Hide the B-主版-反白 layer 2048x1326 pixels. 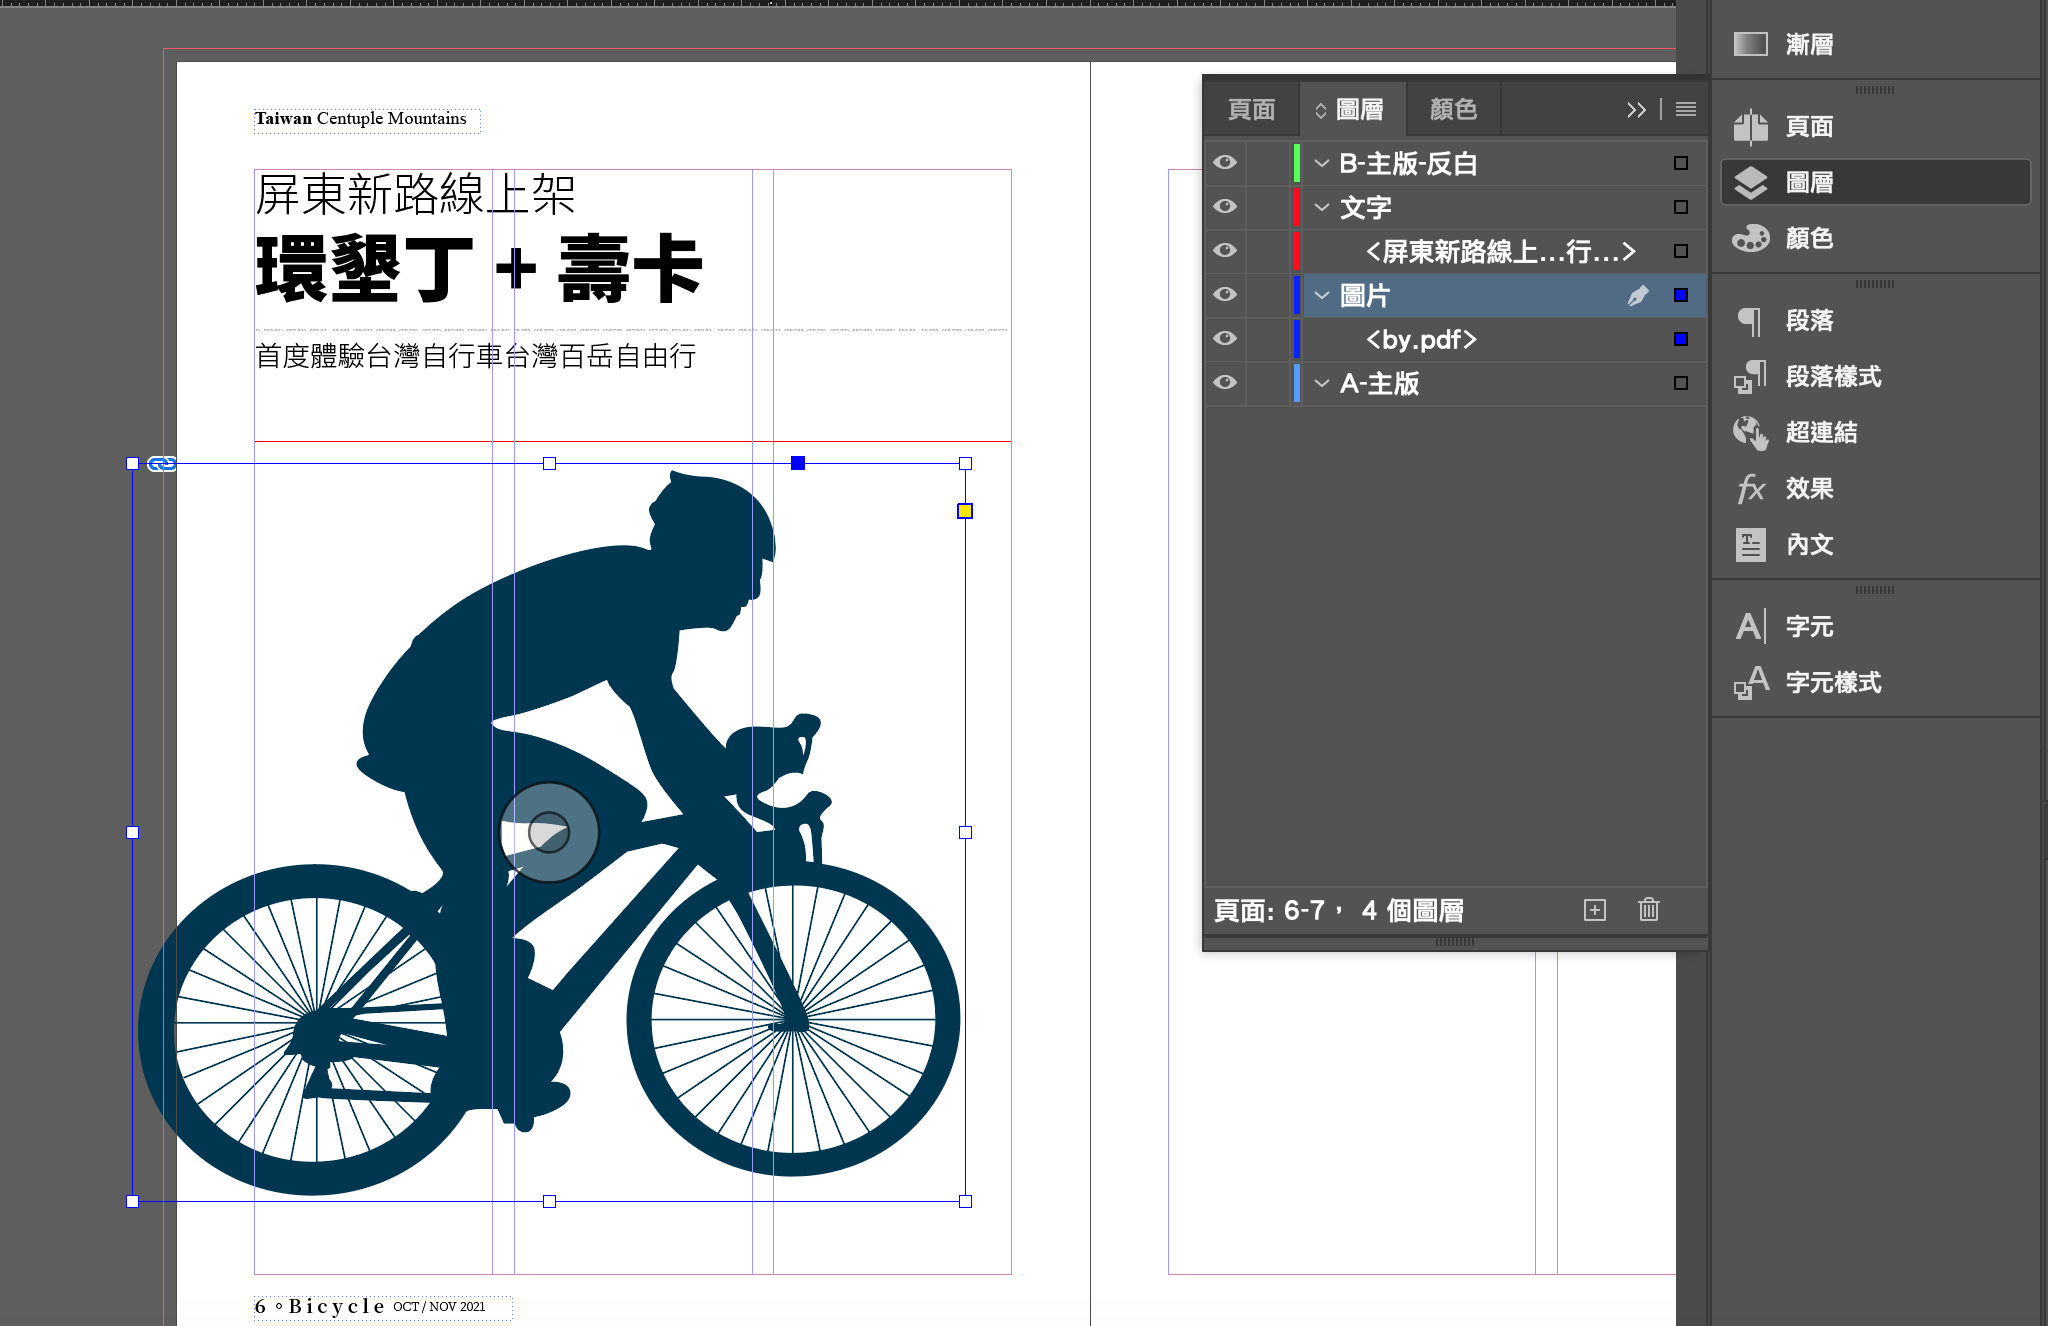[x=1225, y=162]
